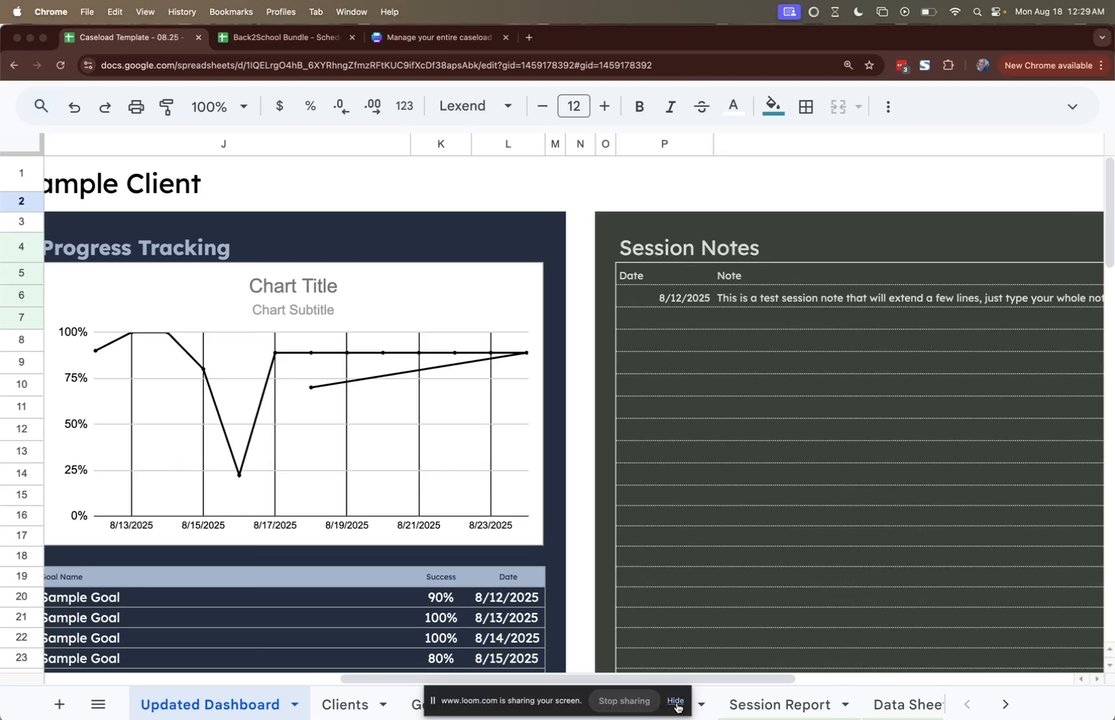Select the Updated Dashboard sheet tab

click(210, 704)
